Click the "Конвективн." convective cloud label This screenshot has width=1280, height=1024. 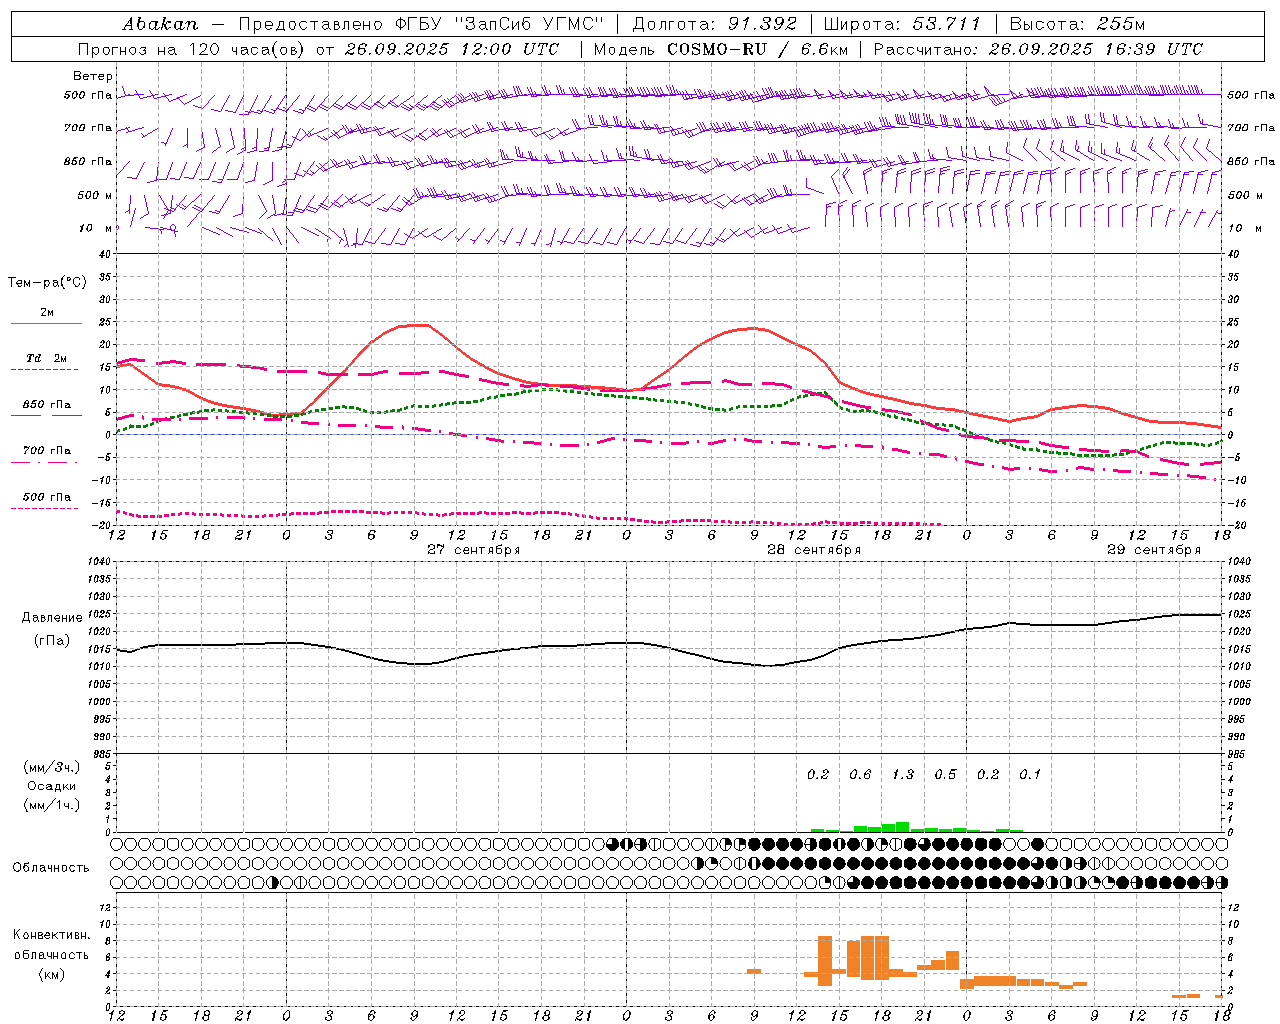(x=52, y=935)
